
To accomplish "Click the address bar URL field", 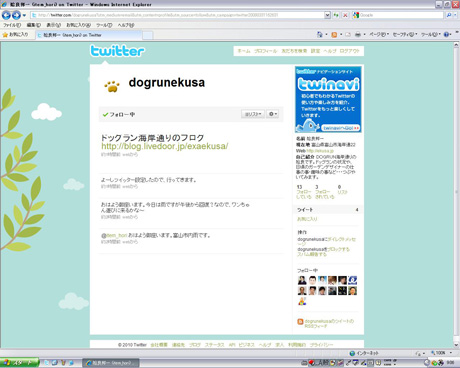I will [177, 15].
